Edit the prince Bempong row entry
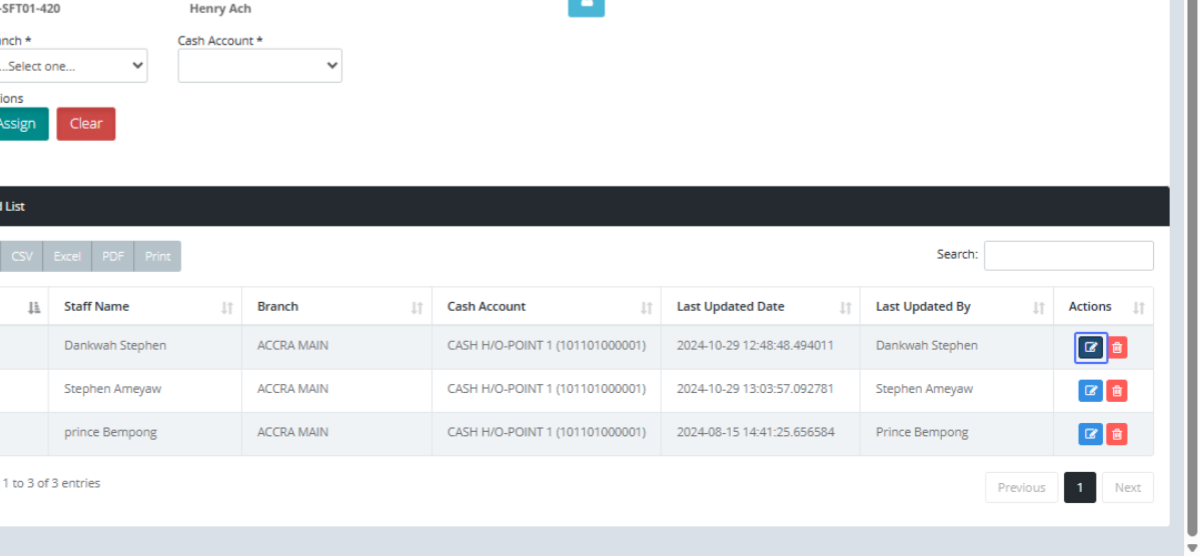This screenshot has height=556, width=1200. (x=1090, y=434)
